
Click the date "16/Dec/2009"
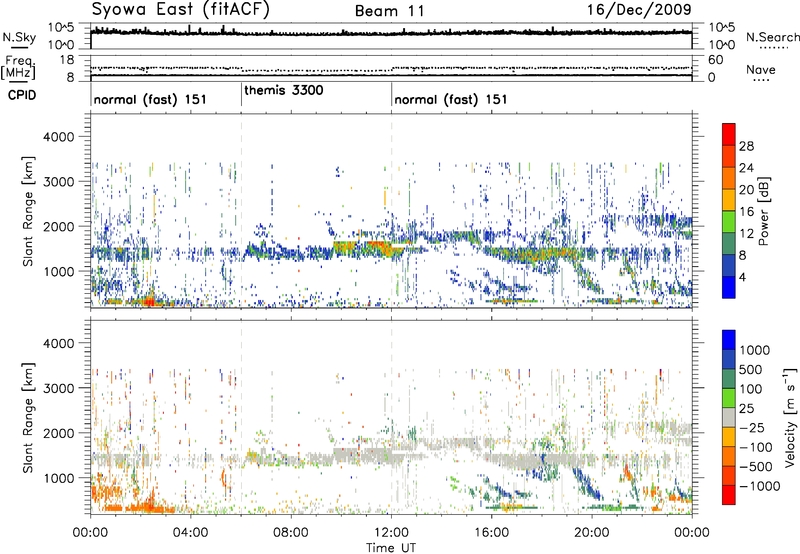(639, 9)
